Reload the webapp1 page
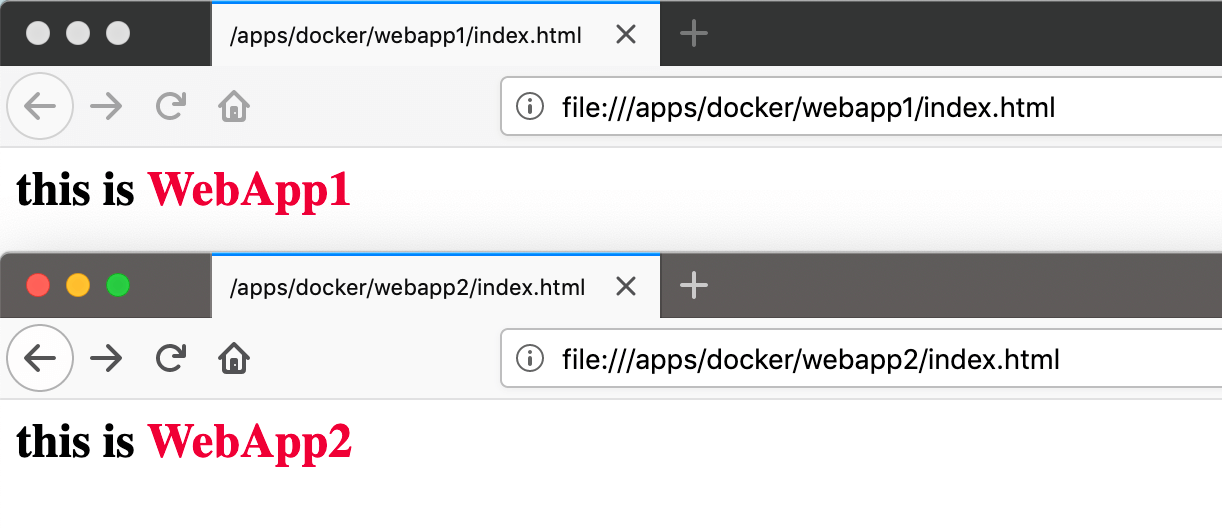 pyautogui.click(x=171, y=105)
